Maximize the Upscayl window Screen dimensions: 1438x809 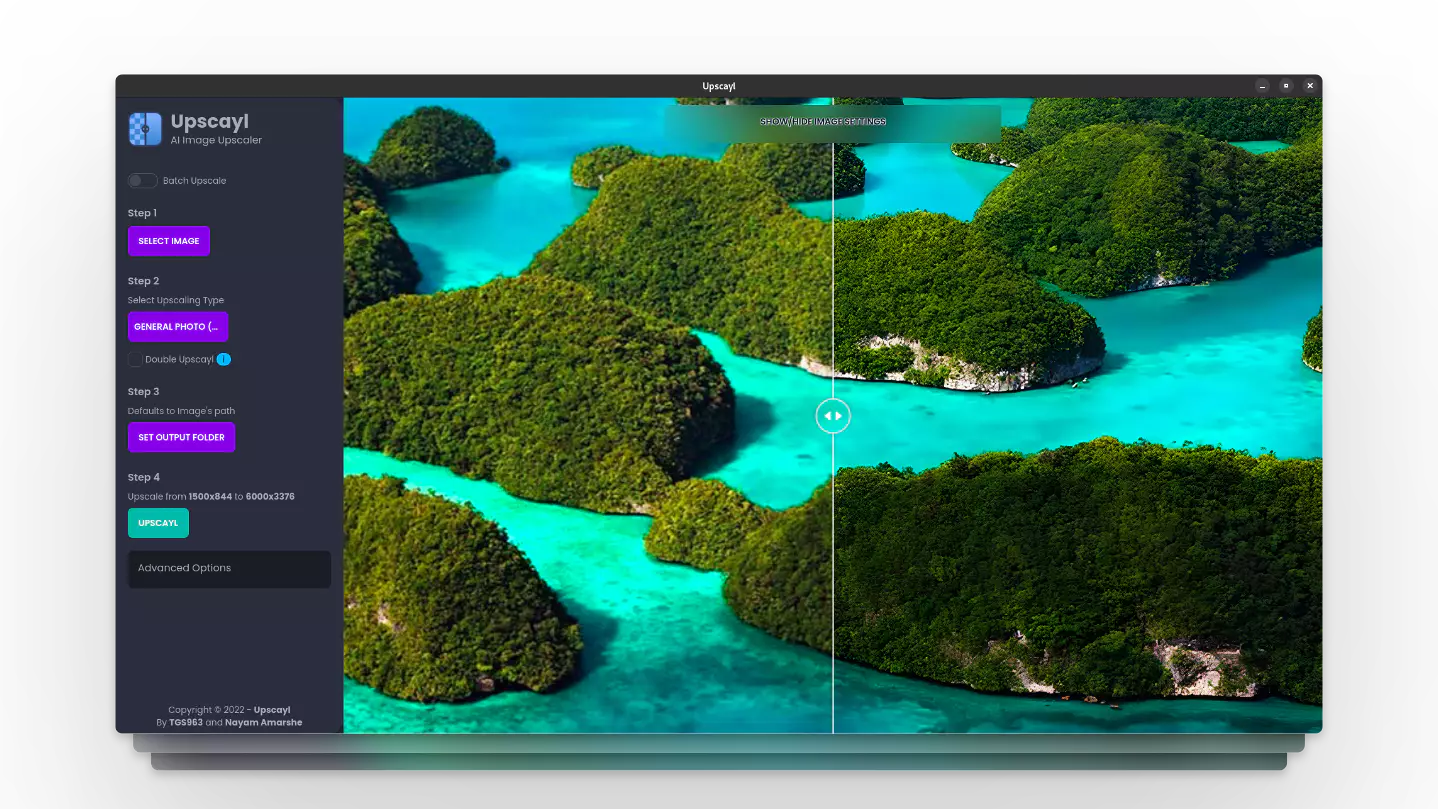(1286, 86)
